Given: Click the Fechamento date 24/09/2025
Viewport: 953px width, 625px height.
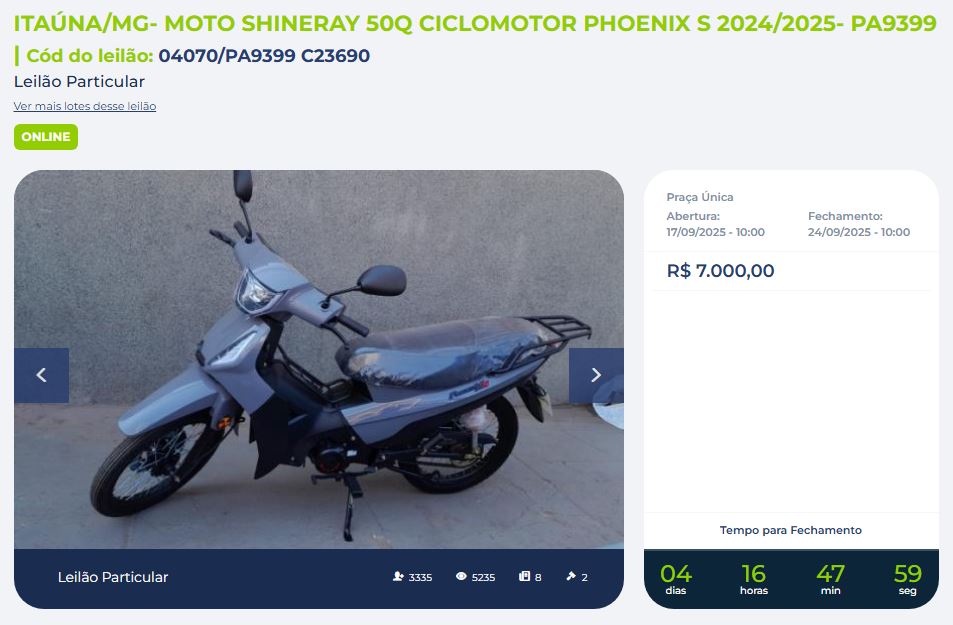Looking at the screenshot, I should 859,232.
